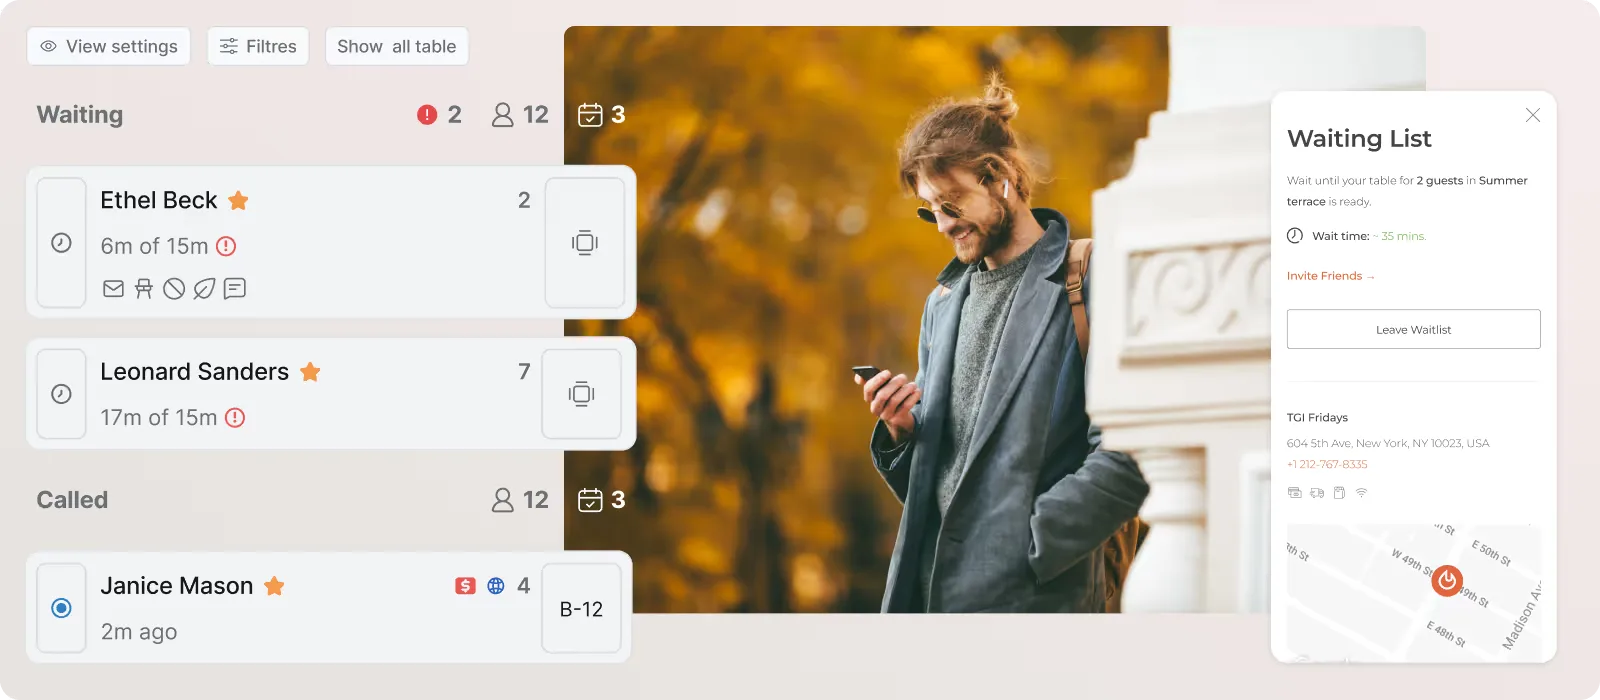Click Ethel Beck's leaf icon

click(204, 289)
